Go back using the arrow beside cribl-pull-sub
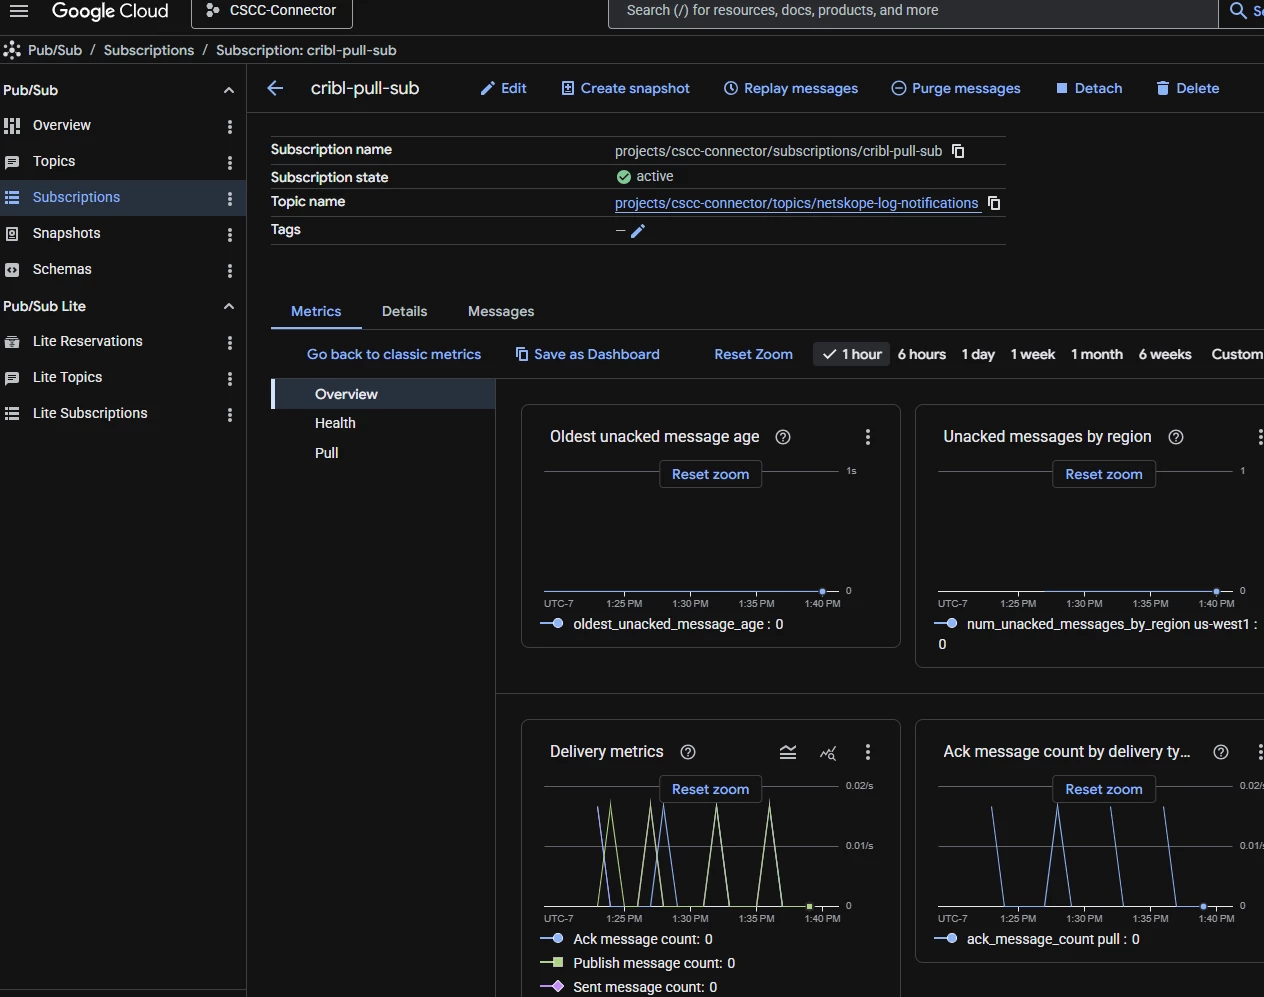This screenshot has width=1264, height=997. (275, 88)
